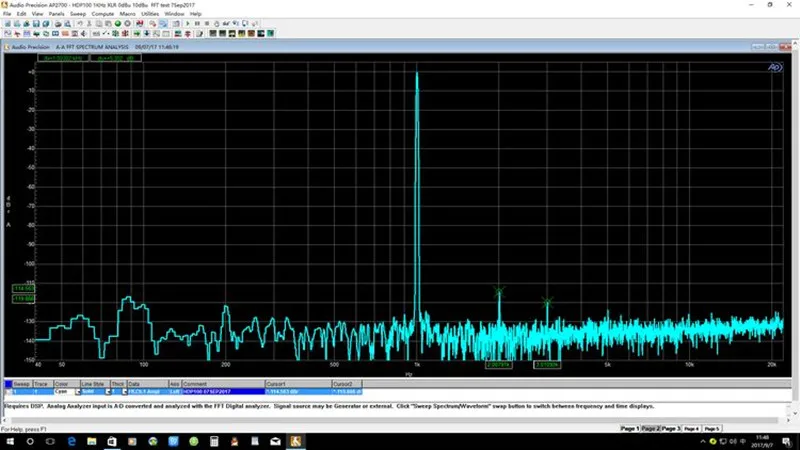Open the Macro menu
This screenshot has width=800, height=450.
click(128, 14)
